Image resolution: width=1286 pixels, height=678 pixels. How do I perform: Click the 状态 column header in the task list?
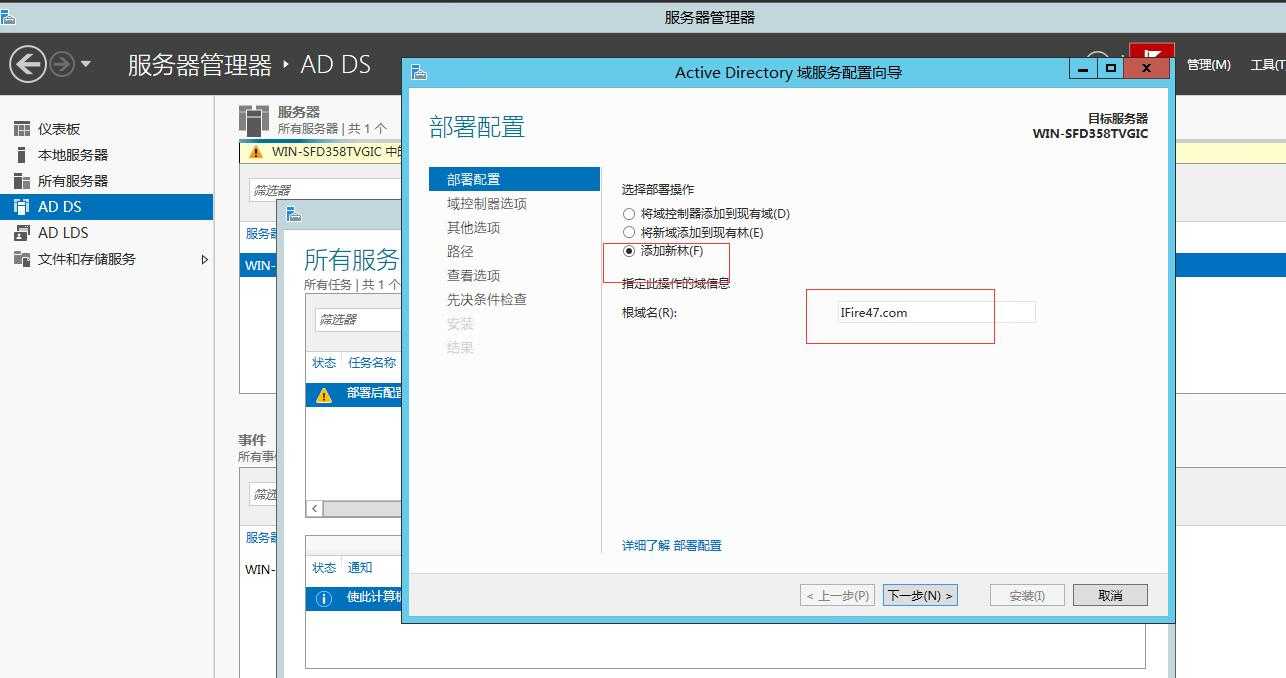[324, 363]
